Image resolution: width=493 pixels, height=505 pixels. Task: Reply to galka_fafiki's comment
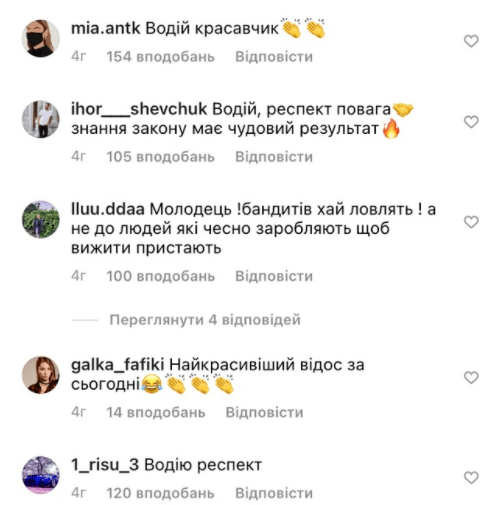coord(264,412)
